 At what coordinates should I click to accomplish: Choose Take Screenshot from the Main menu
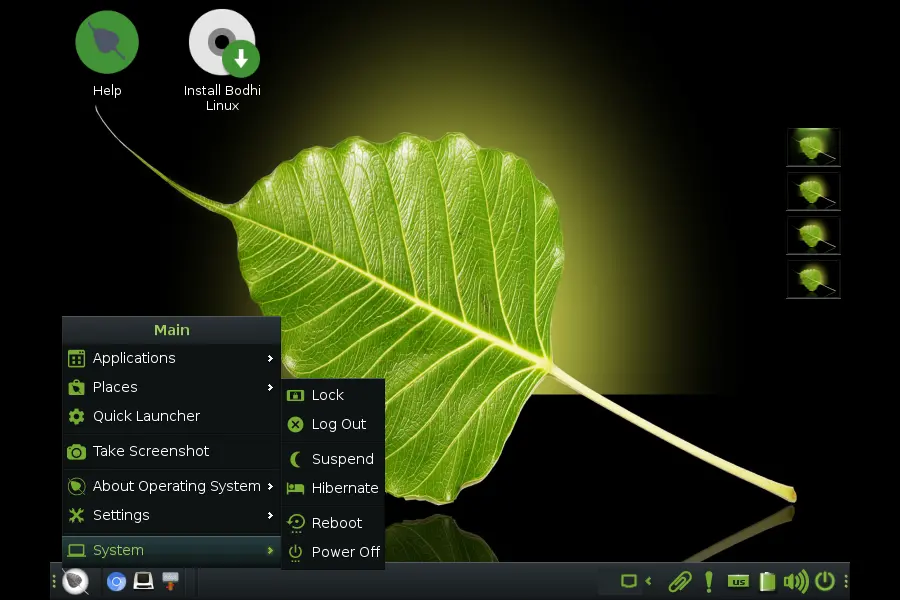tap(171, 451)
